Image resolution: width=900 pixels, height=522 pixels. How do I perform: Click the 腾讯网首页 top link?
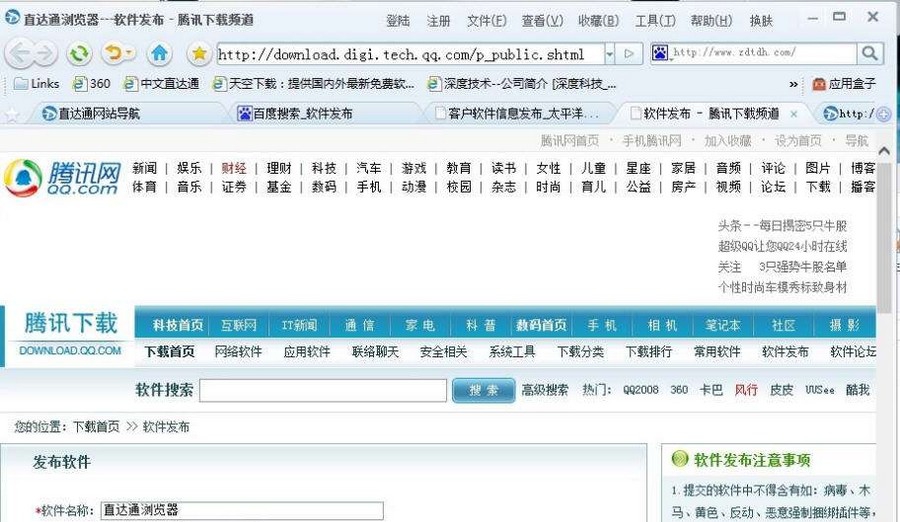click(569, 141)
